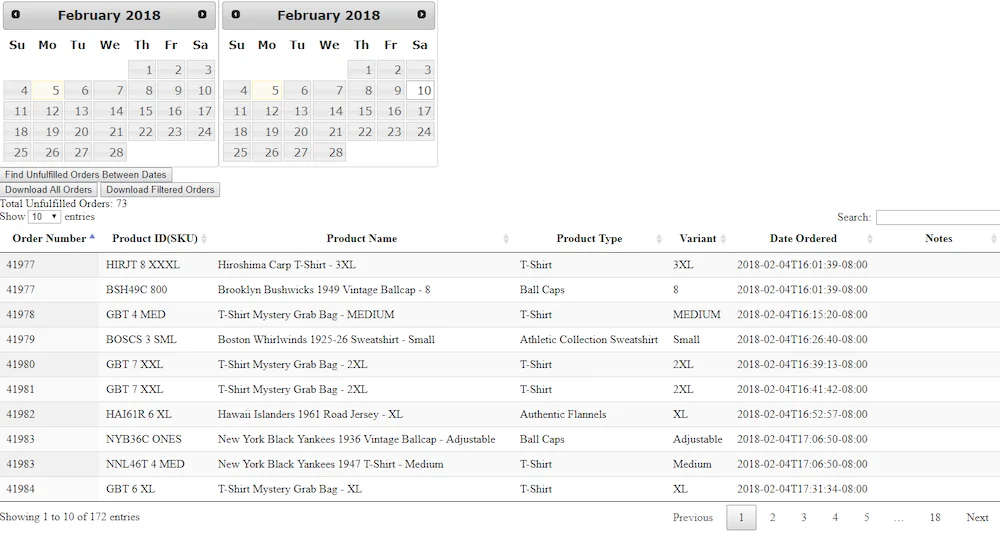Viewport: 1000px width, 551px height.
Task: Go to previous month in left calendar
Action: [16, 15]
